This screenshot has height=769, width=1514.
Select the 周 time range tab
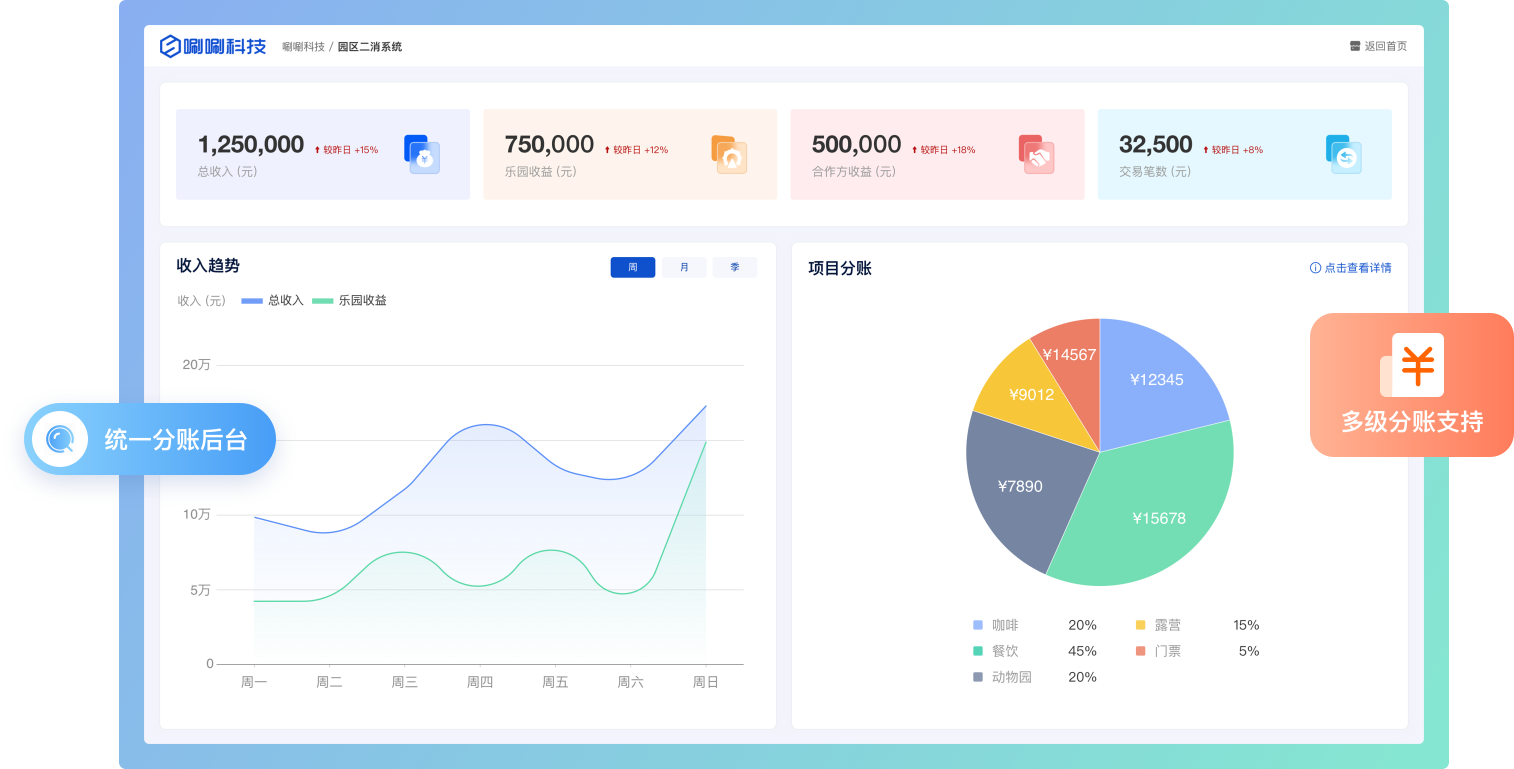click(633, 267)
